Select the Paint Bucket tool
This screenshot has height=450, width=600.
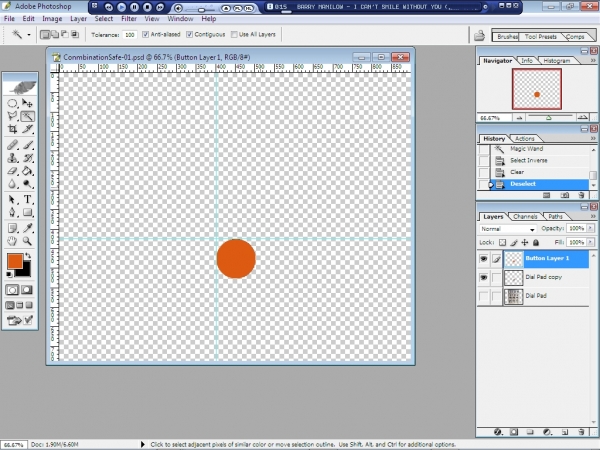coord(27,171)
